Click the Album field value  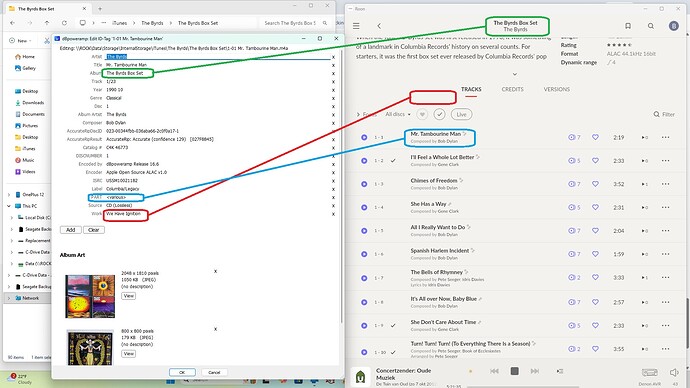click(125, 73)
